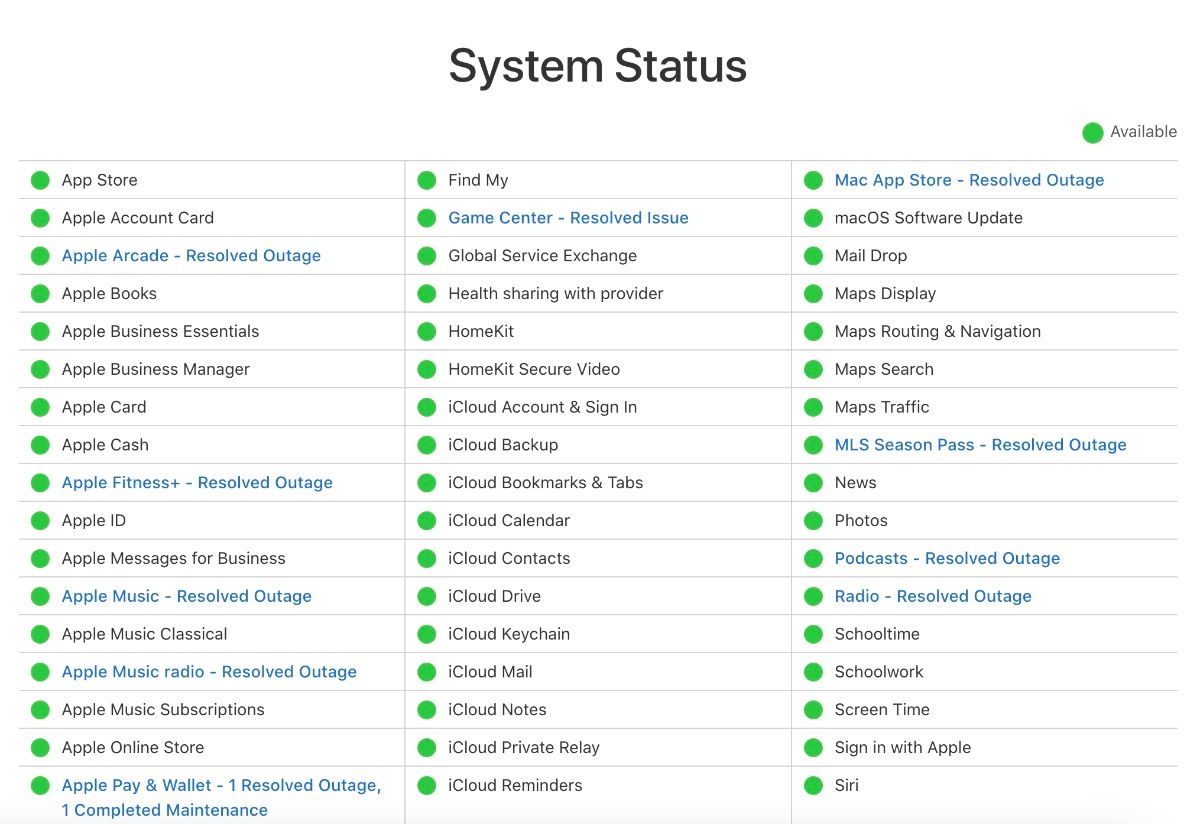Click the green dot beside Screen Time
The height and width of the screenshot is (824, 1200).
click(x=814, y=710)
